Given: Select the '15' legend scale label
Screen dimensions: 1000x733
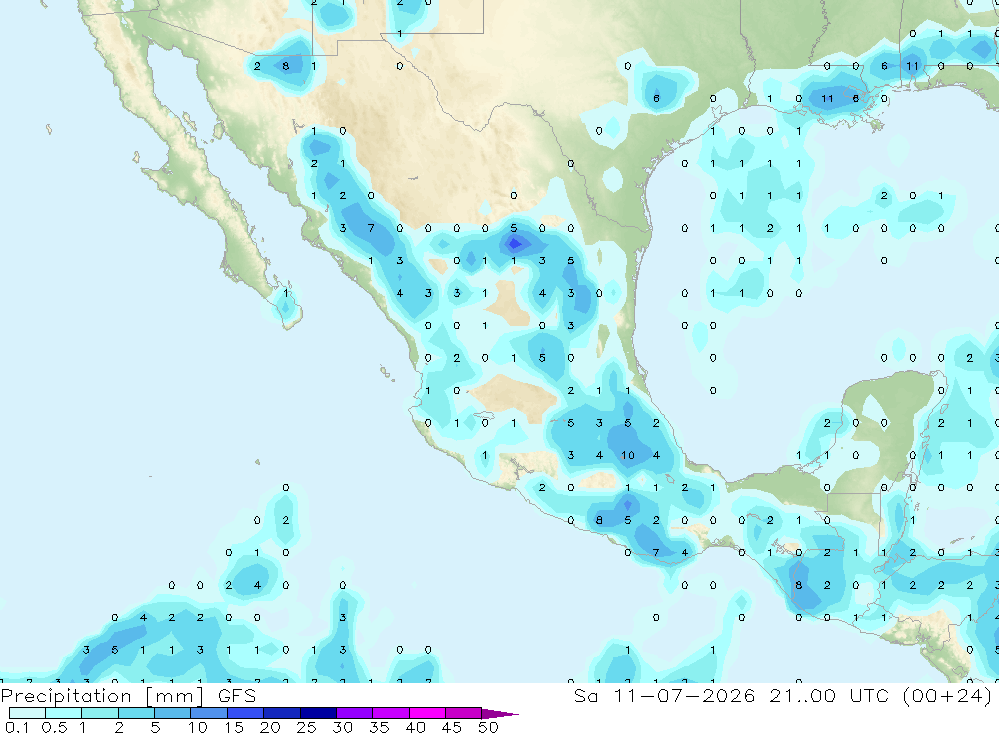Looking at the screenshot, I should (233, 727).
